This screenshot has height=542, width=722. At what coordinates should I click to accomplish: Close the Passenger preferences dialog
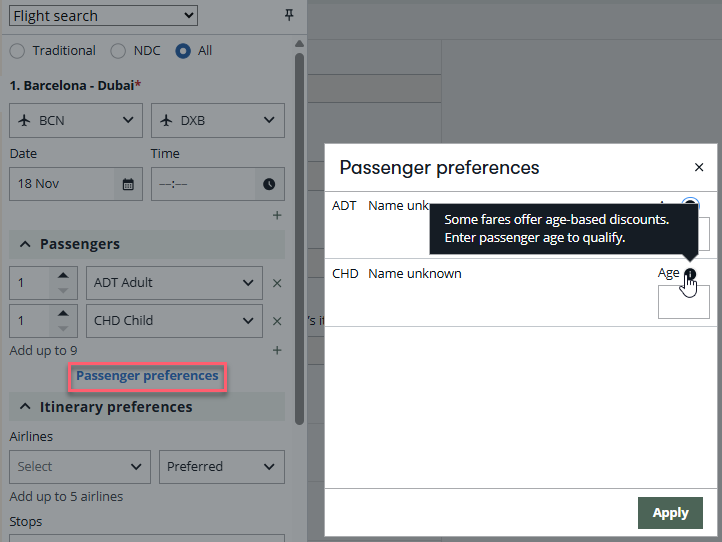[699, 168]
